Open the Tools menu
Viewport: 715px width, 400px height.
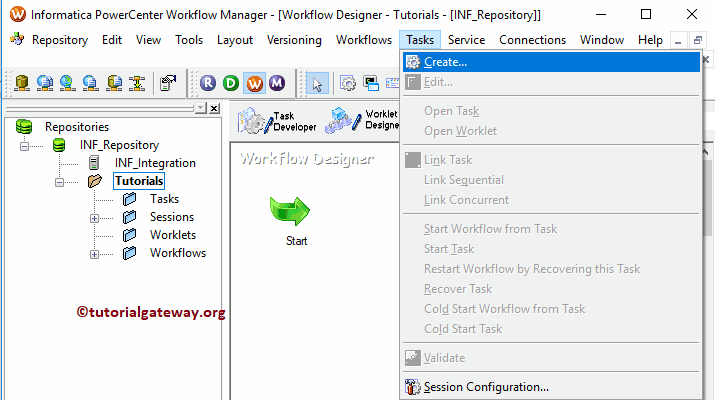[189, 40]
